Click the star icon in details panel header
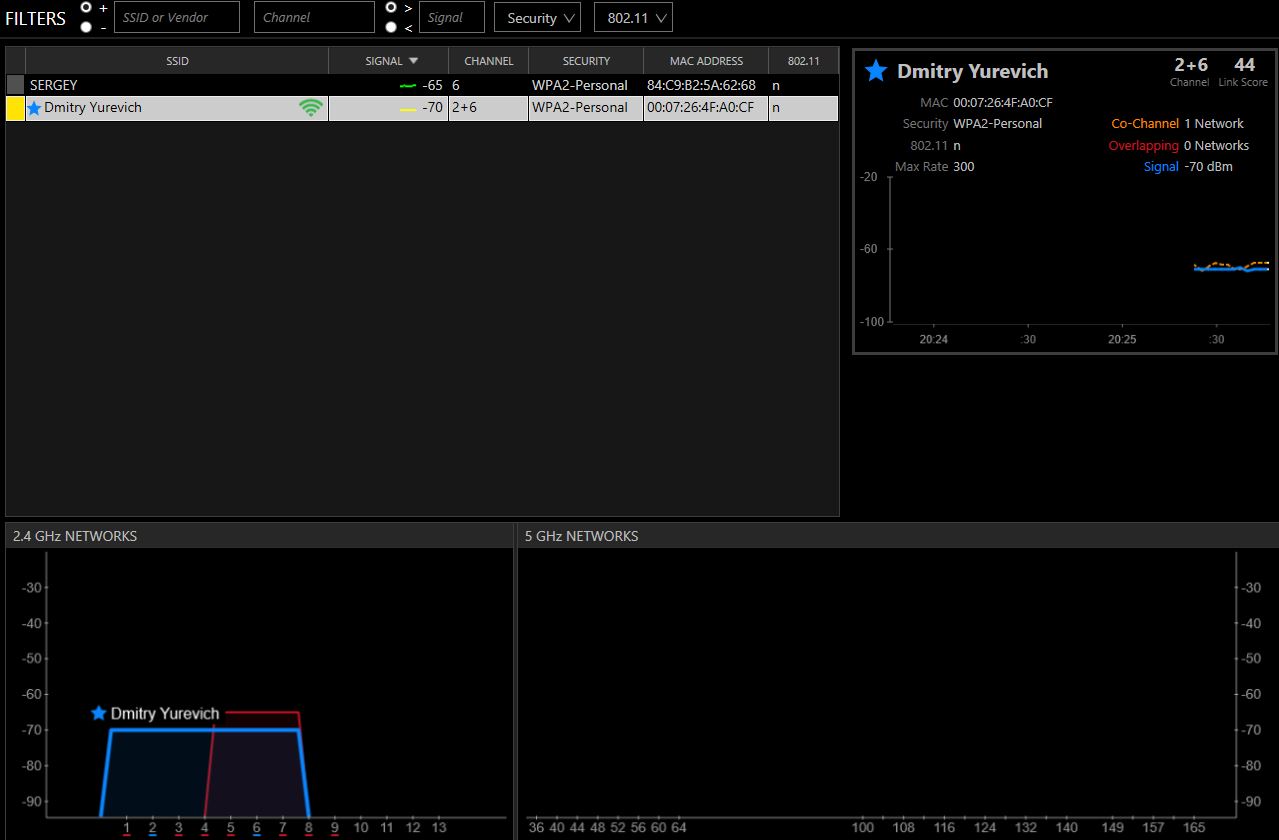Viewport: 1279px width, 840px height. pos(876,71)
